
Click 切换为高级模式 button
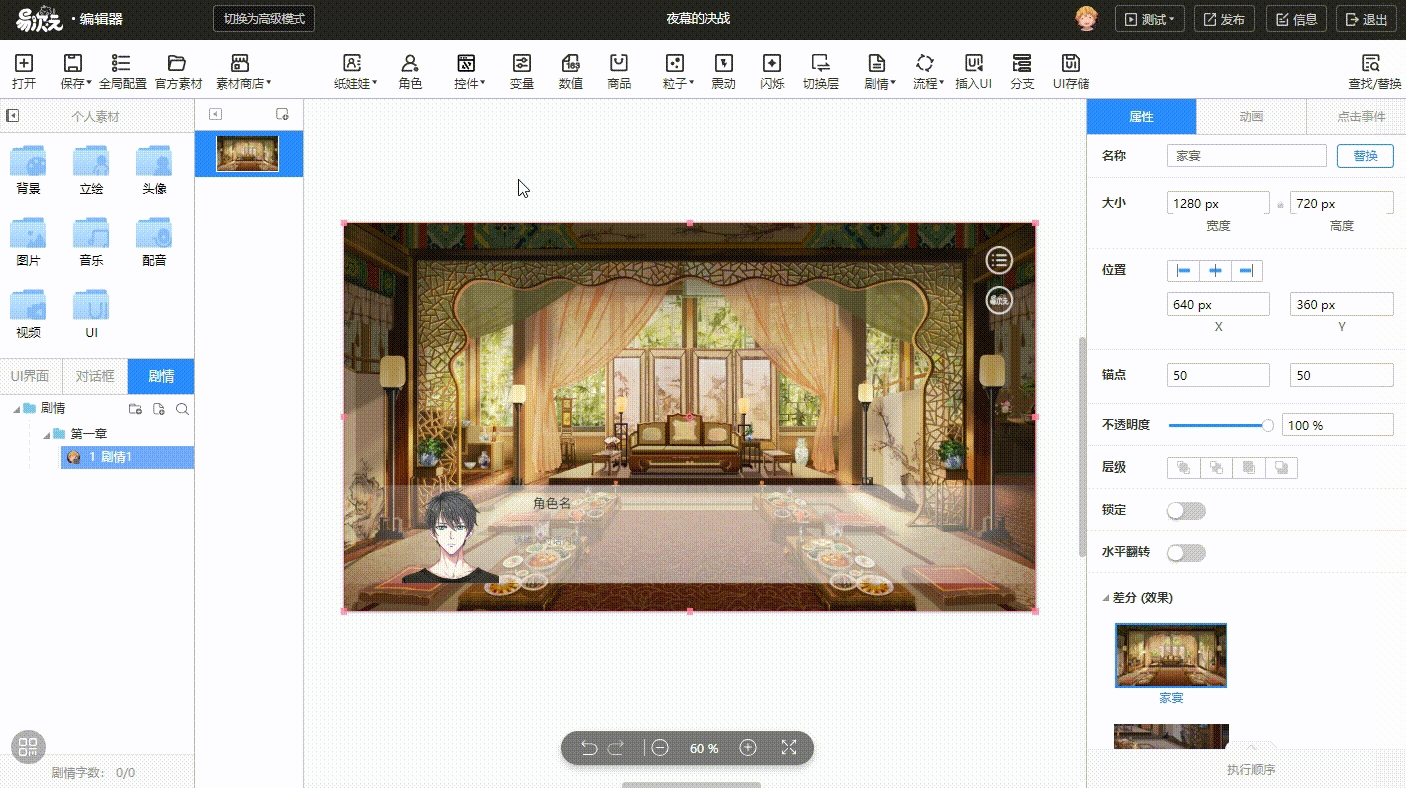(x=264, y=19)
